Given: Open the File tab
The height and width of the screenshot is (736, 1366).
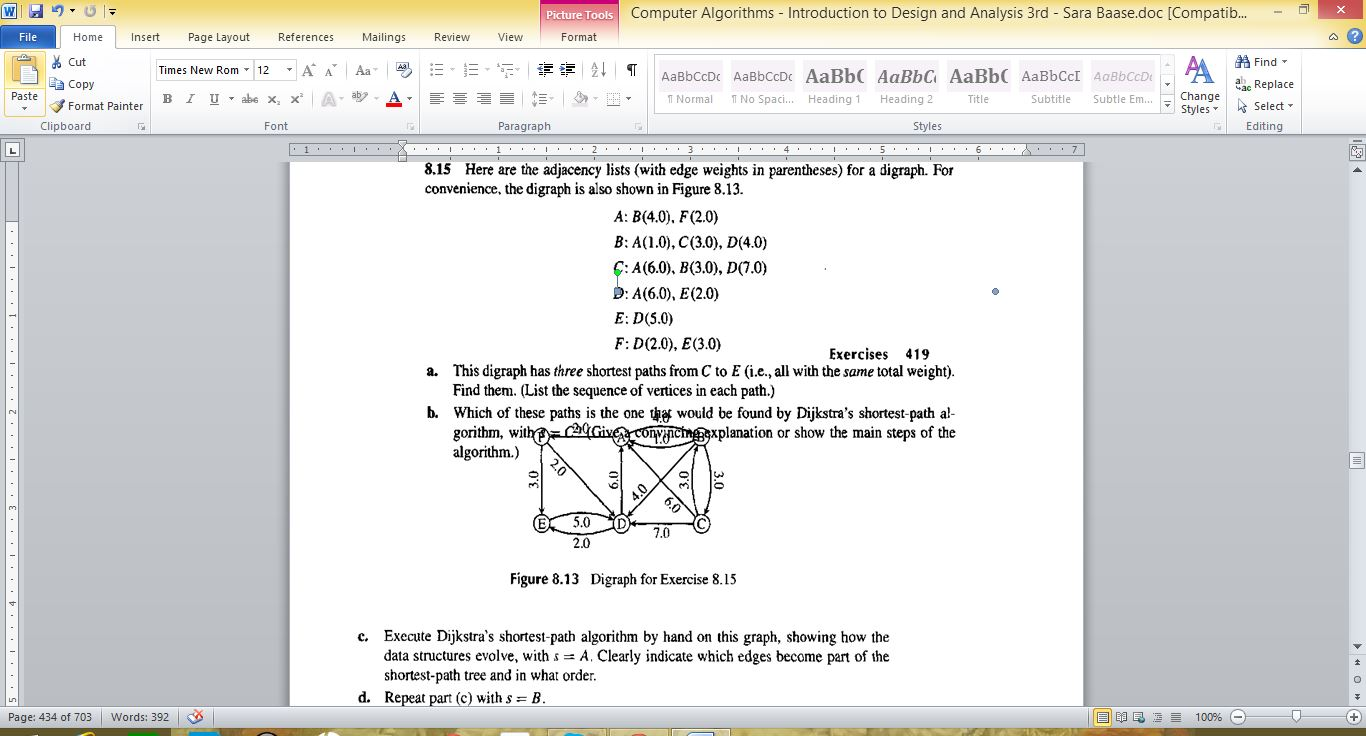Looking at the screenshot, I should pos(28,37).
